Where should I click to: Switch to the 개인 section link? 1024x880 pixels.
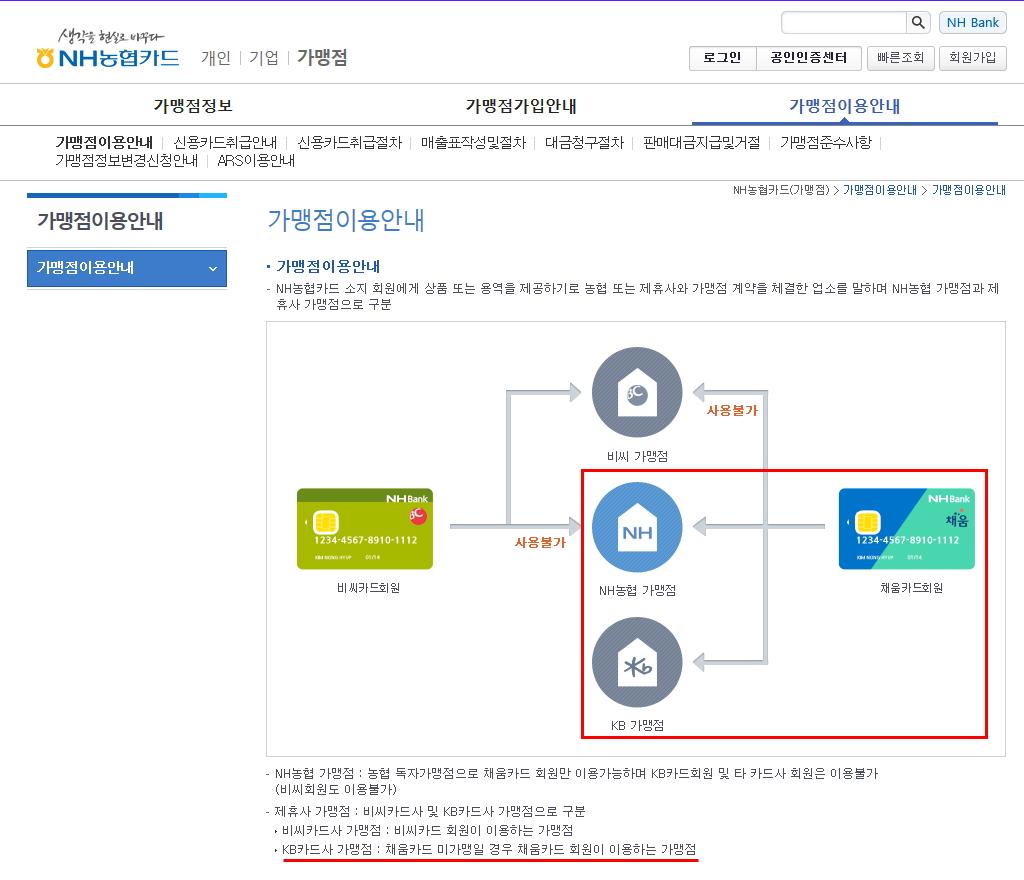tap(215, 58)
